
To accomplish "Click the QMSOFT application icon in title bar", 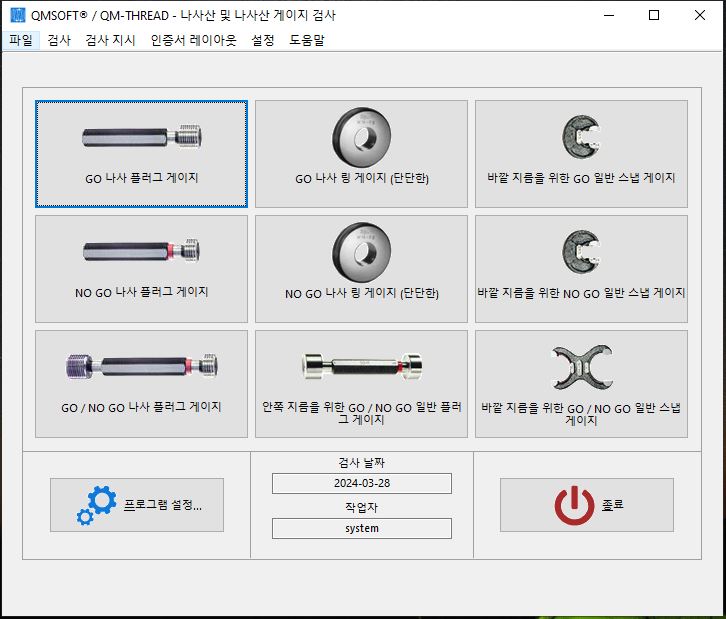I will click(x=18, y=15).
